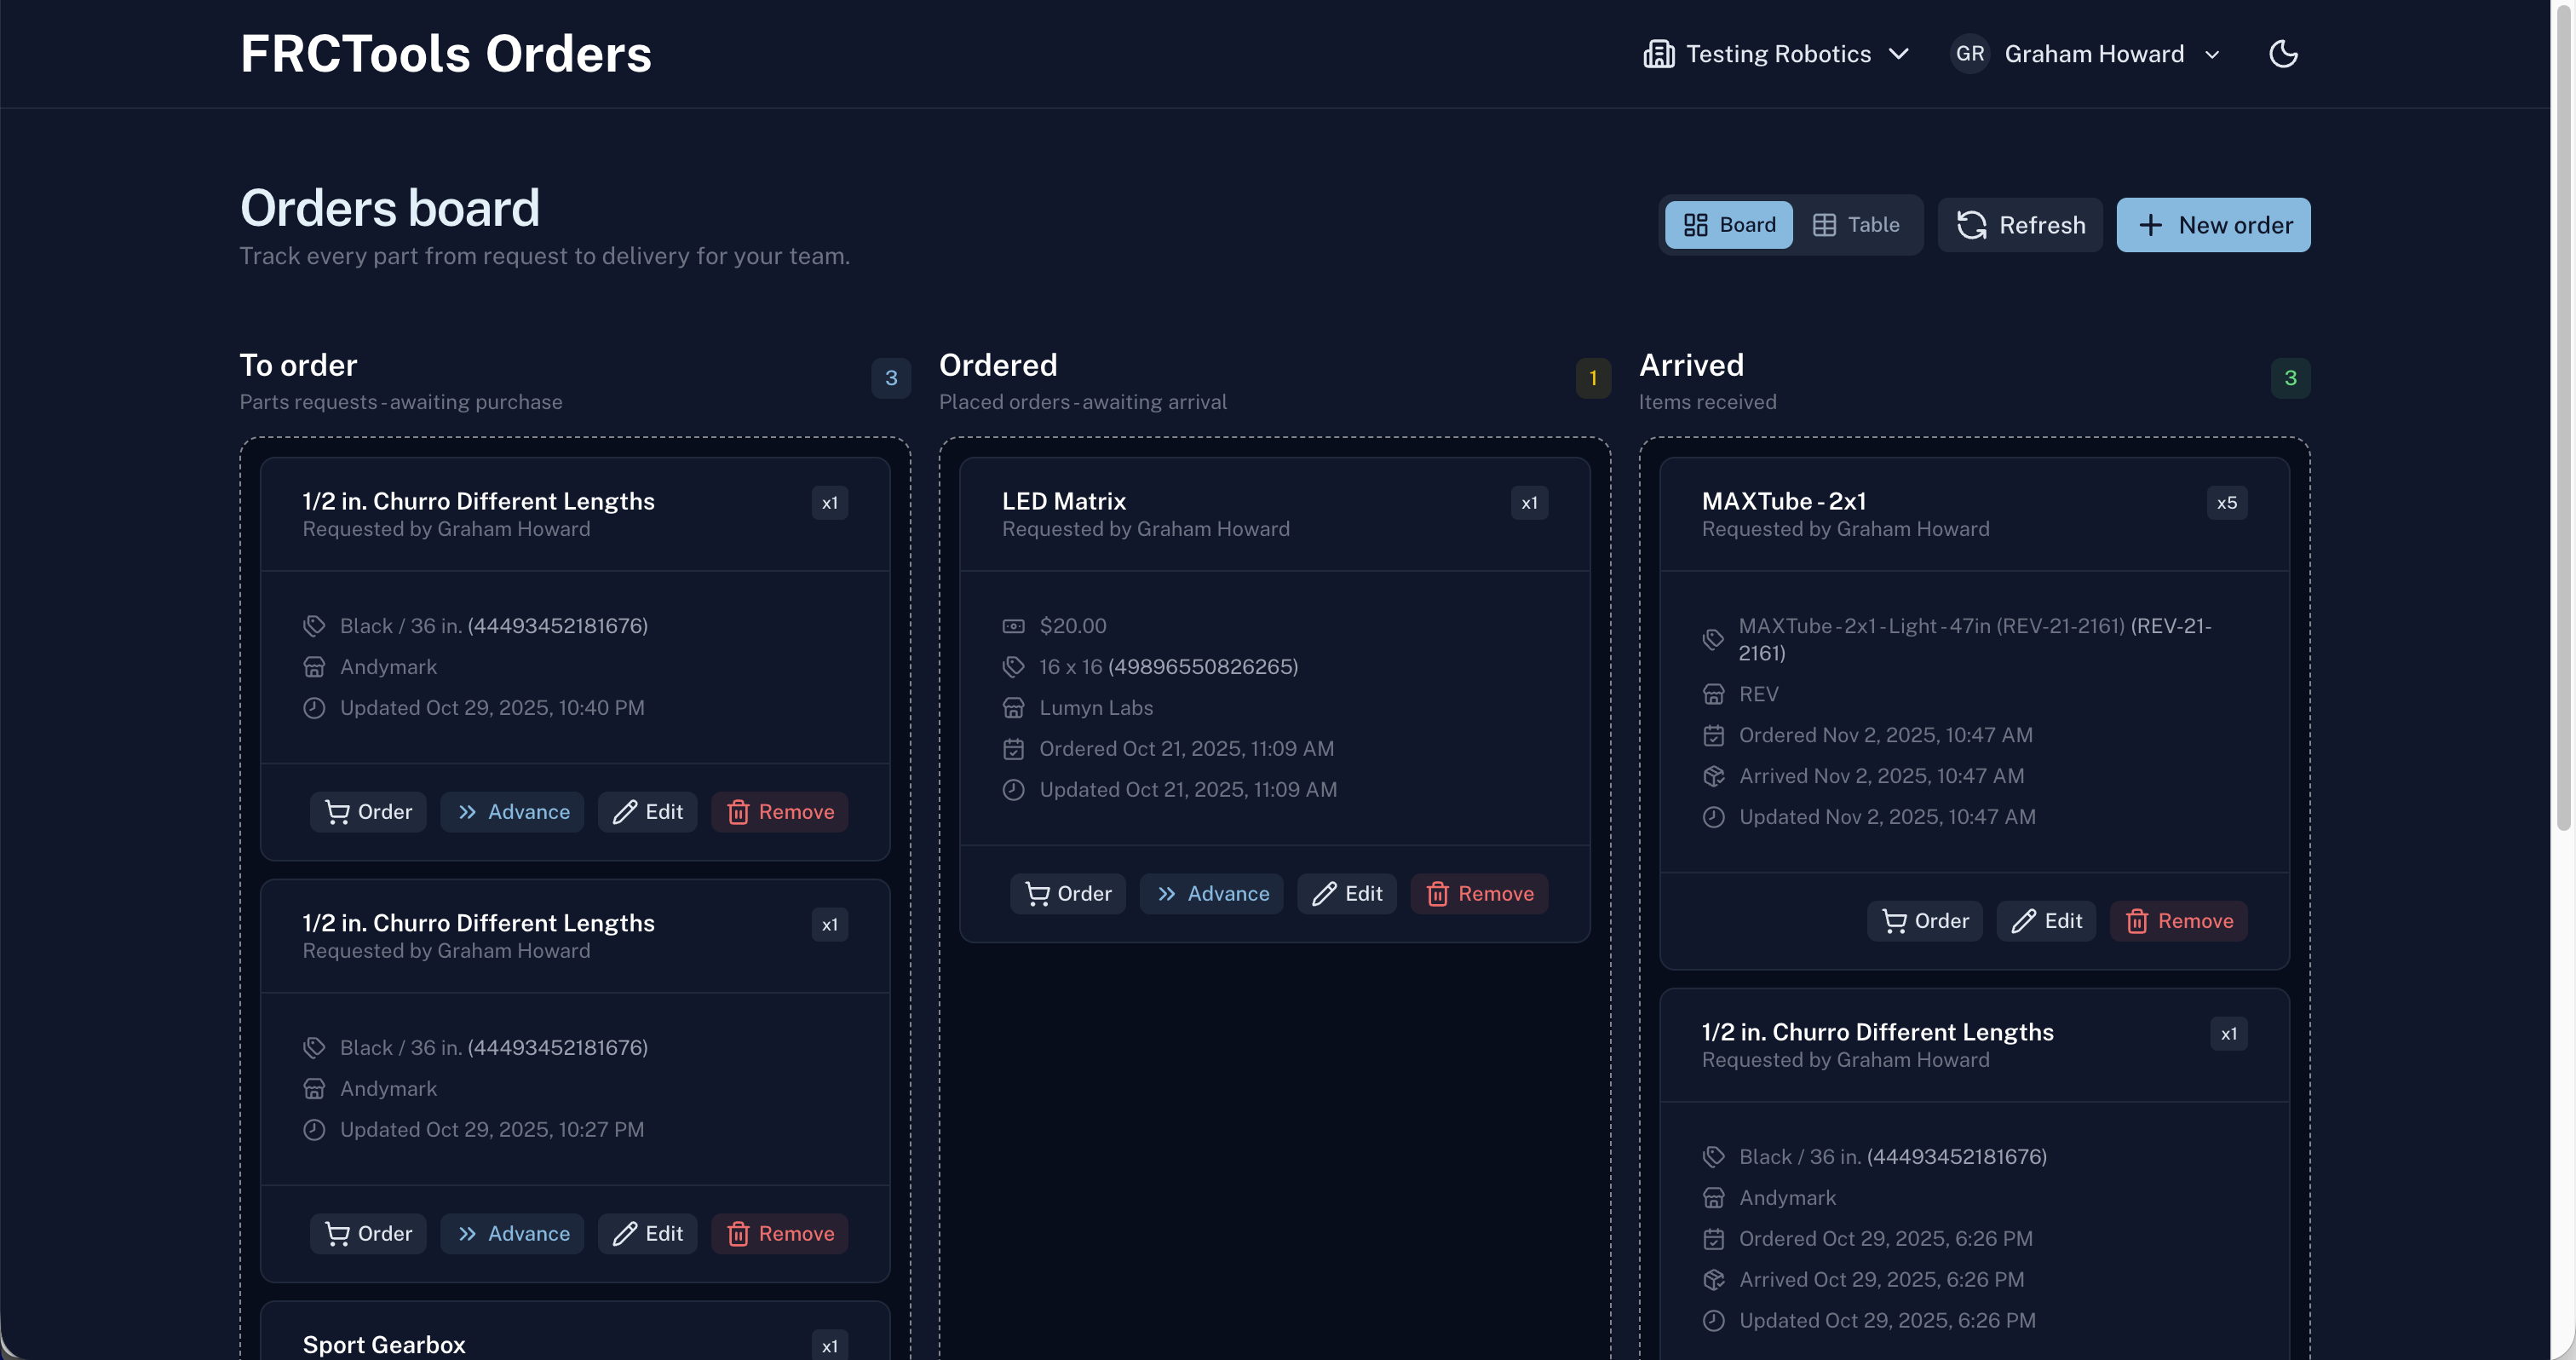This screenshot has height=1360, width=2576.
Task: Advance second Churro Different Lengths card
Action: (512, 1234)
